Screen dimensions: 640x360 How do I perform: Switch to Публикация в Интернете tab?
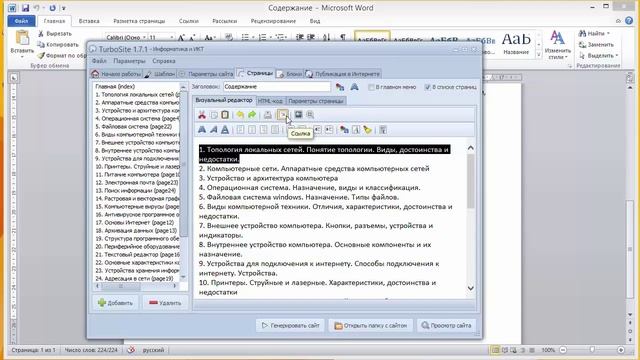tap(343, 74)
